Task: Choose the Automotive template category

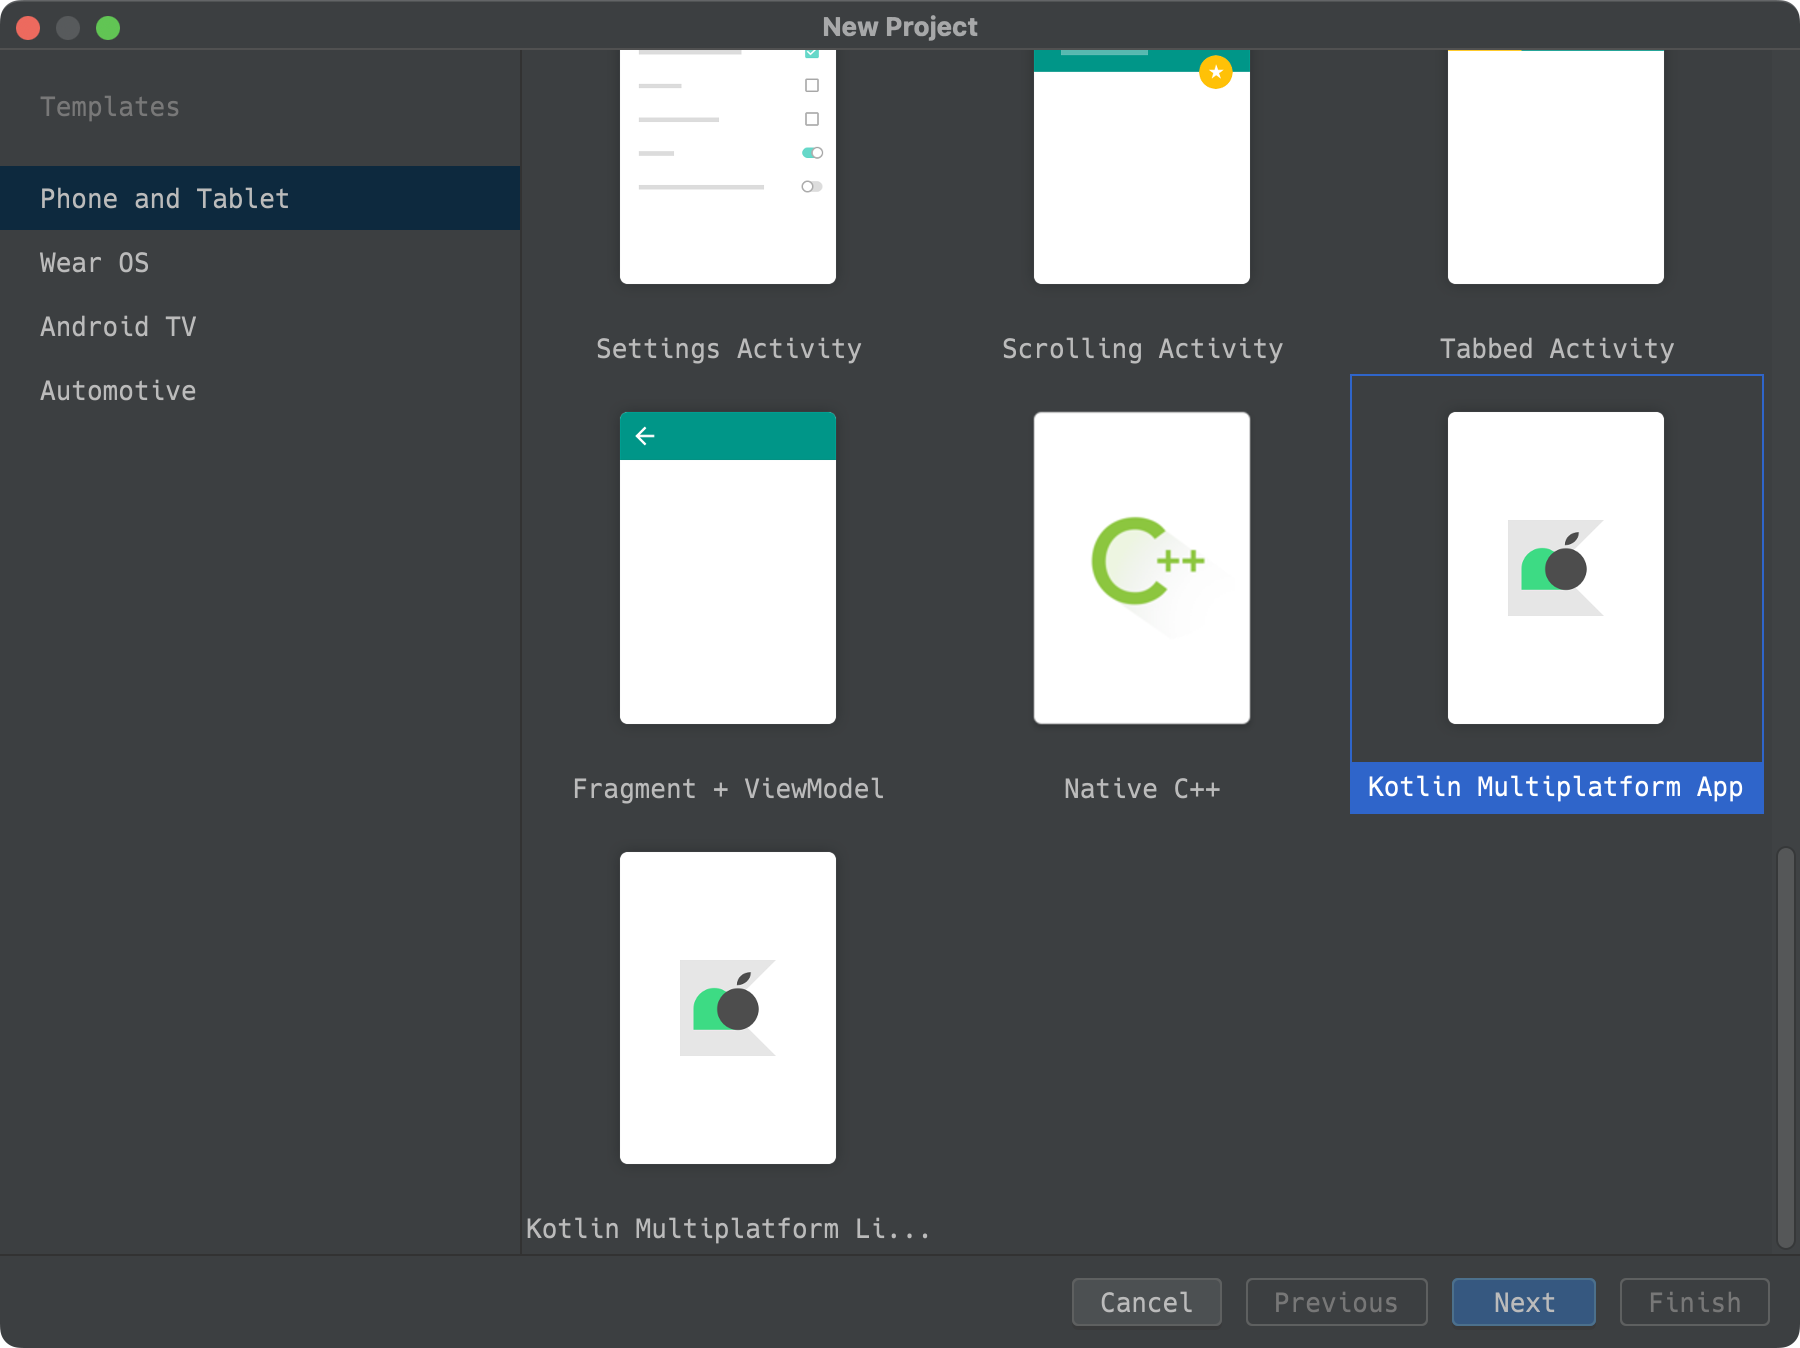Action: click(x=260, y=390)
